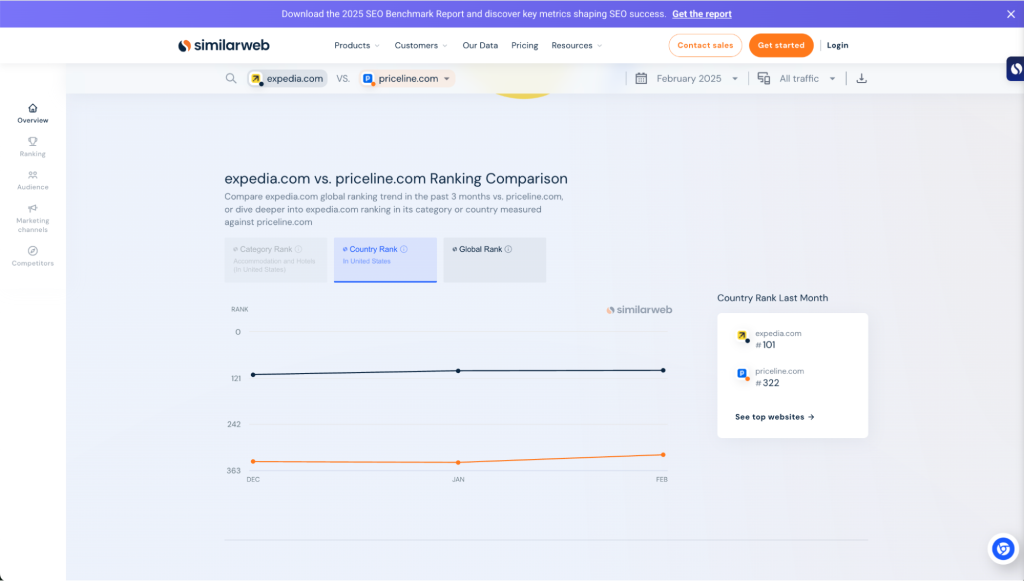Expand the All traffic filter dropdown
The image size is (1024, 581).
click(x=797, y=77)
